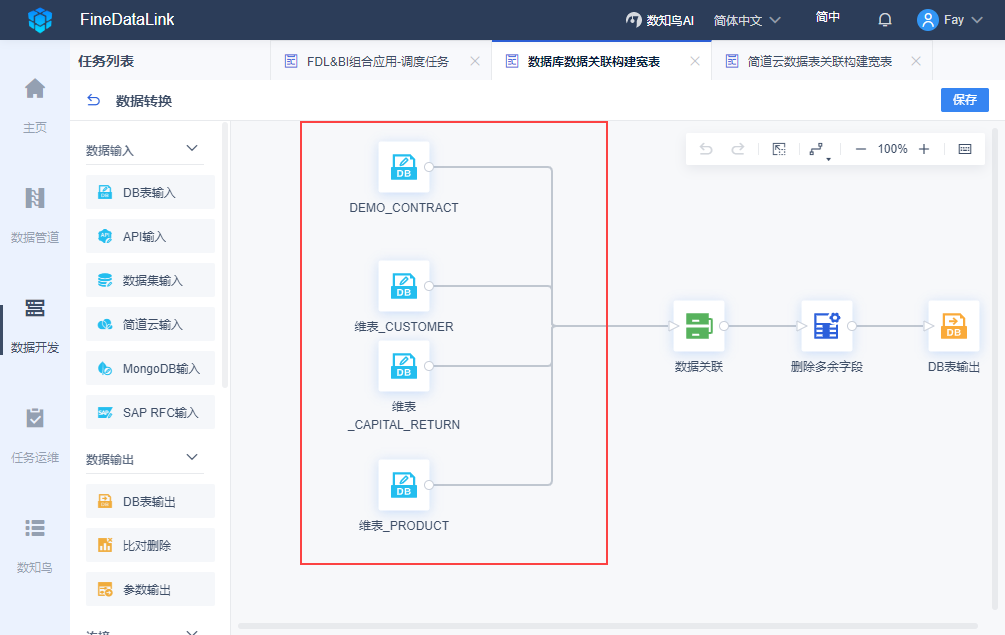Choose SAP RFC输入 operator from palette
This screenshot has height=635, width=1005.
click(x=150, y=412)
